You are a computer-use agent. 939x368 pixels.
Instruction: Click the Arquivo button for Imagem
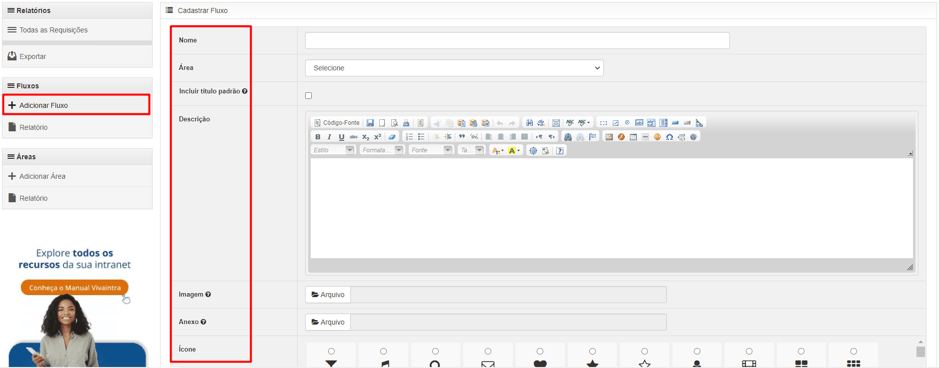coord(328,294)
